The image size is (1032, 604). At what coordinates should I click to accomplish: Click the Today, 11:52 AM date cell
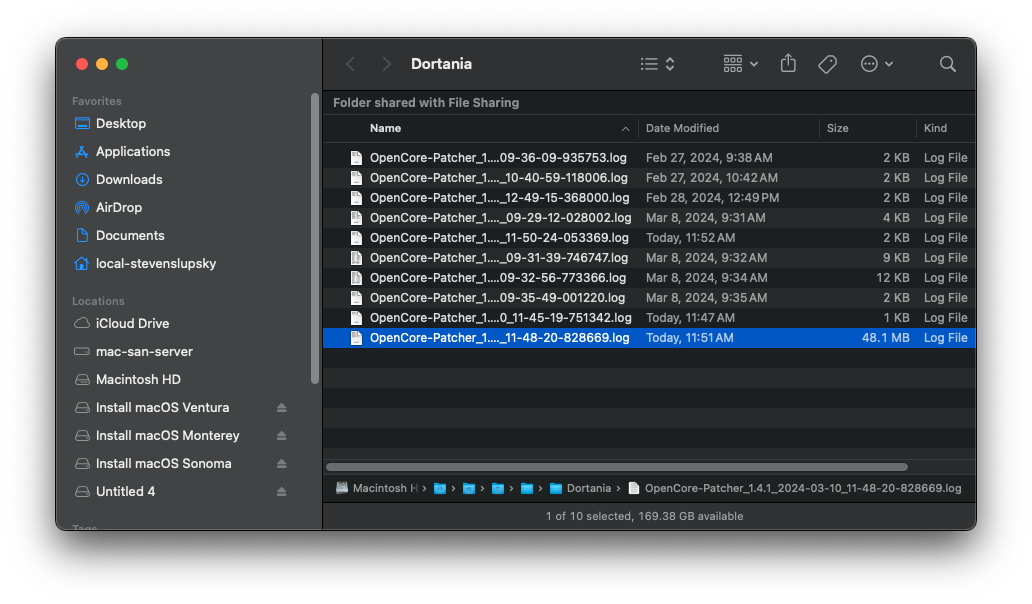[x=690, y=238]
